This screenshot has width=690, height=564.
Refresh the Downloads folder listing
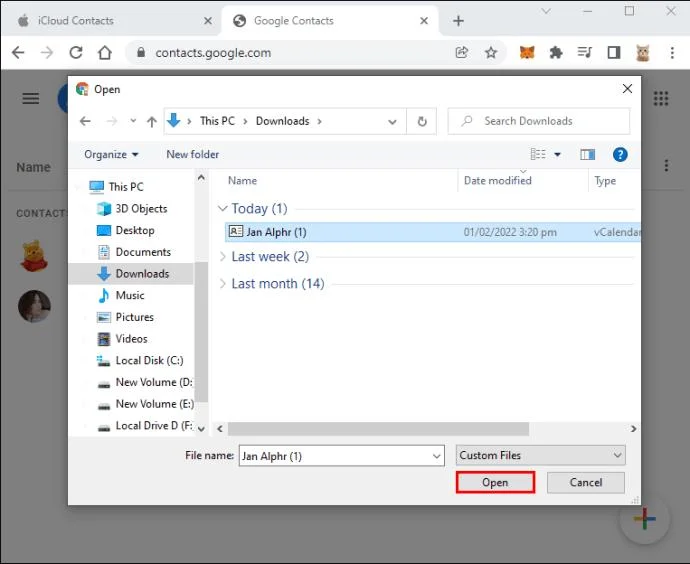[x=422, y=121]
